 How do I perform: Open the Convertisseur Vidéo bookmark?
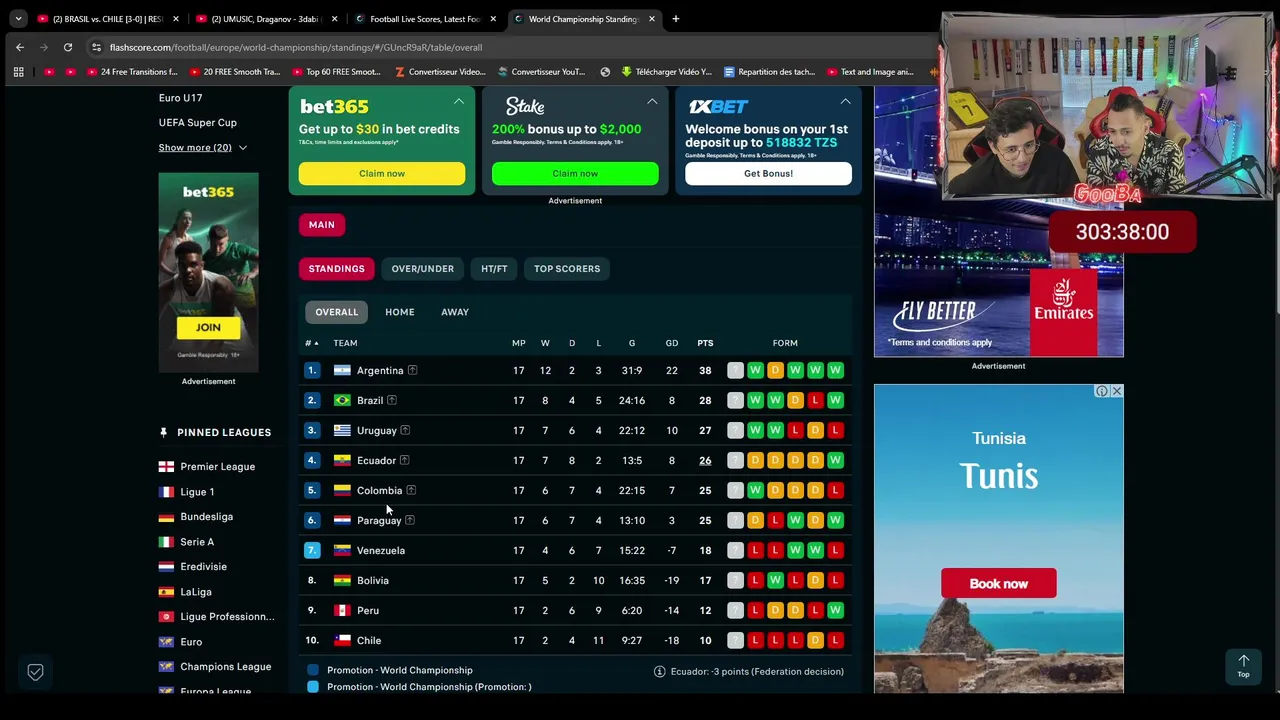pyautogui.click(x=440, y=72)
